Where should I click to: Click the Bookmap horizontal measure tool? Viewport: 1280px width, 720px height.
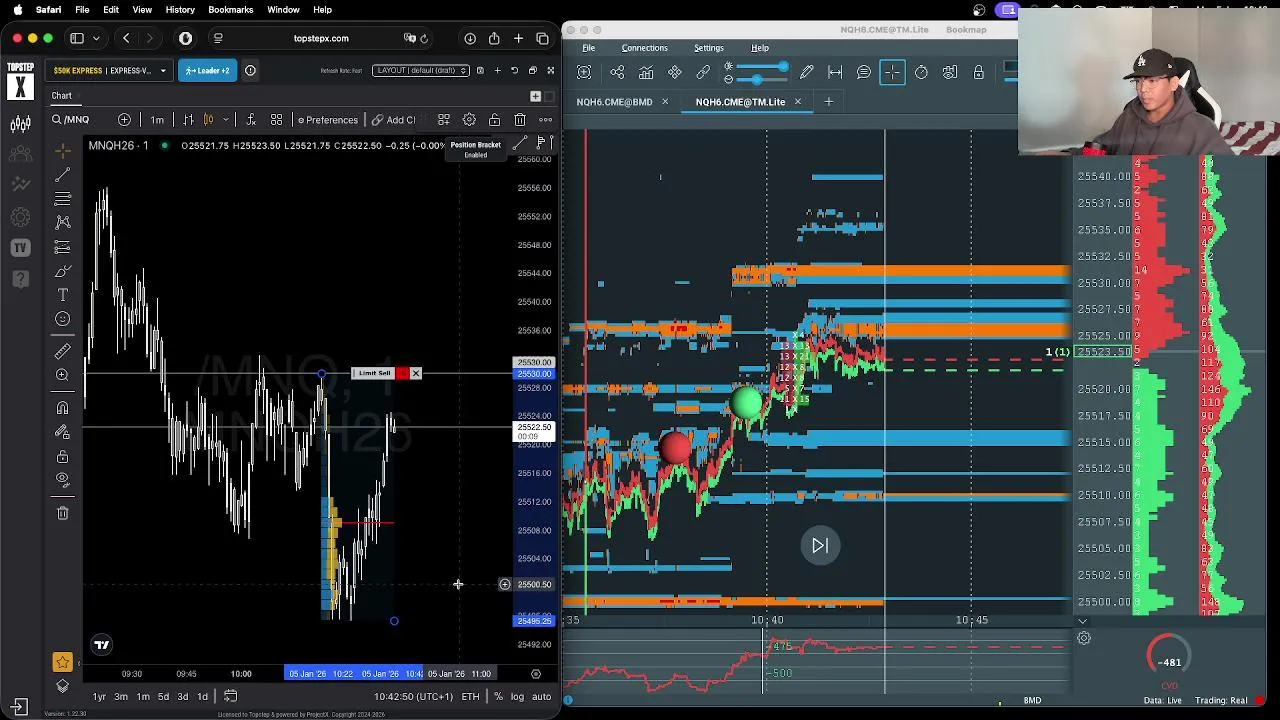point(835,72)
